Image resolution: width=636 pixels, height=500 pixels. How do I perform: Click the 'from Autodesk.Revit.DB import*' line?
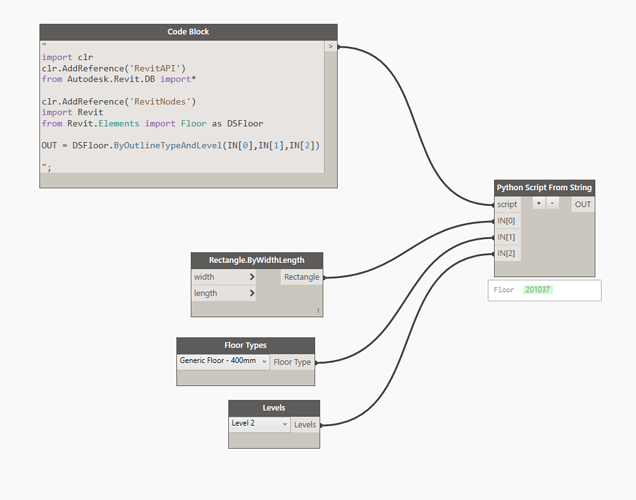[x=118, y=79]
